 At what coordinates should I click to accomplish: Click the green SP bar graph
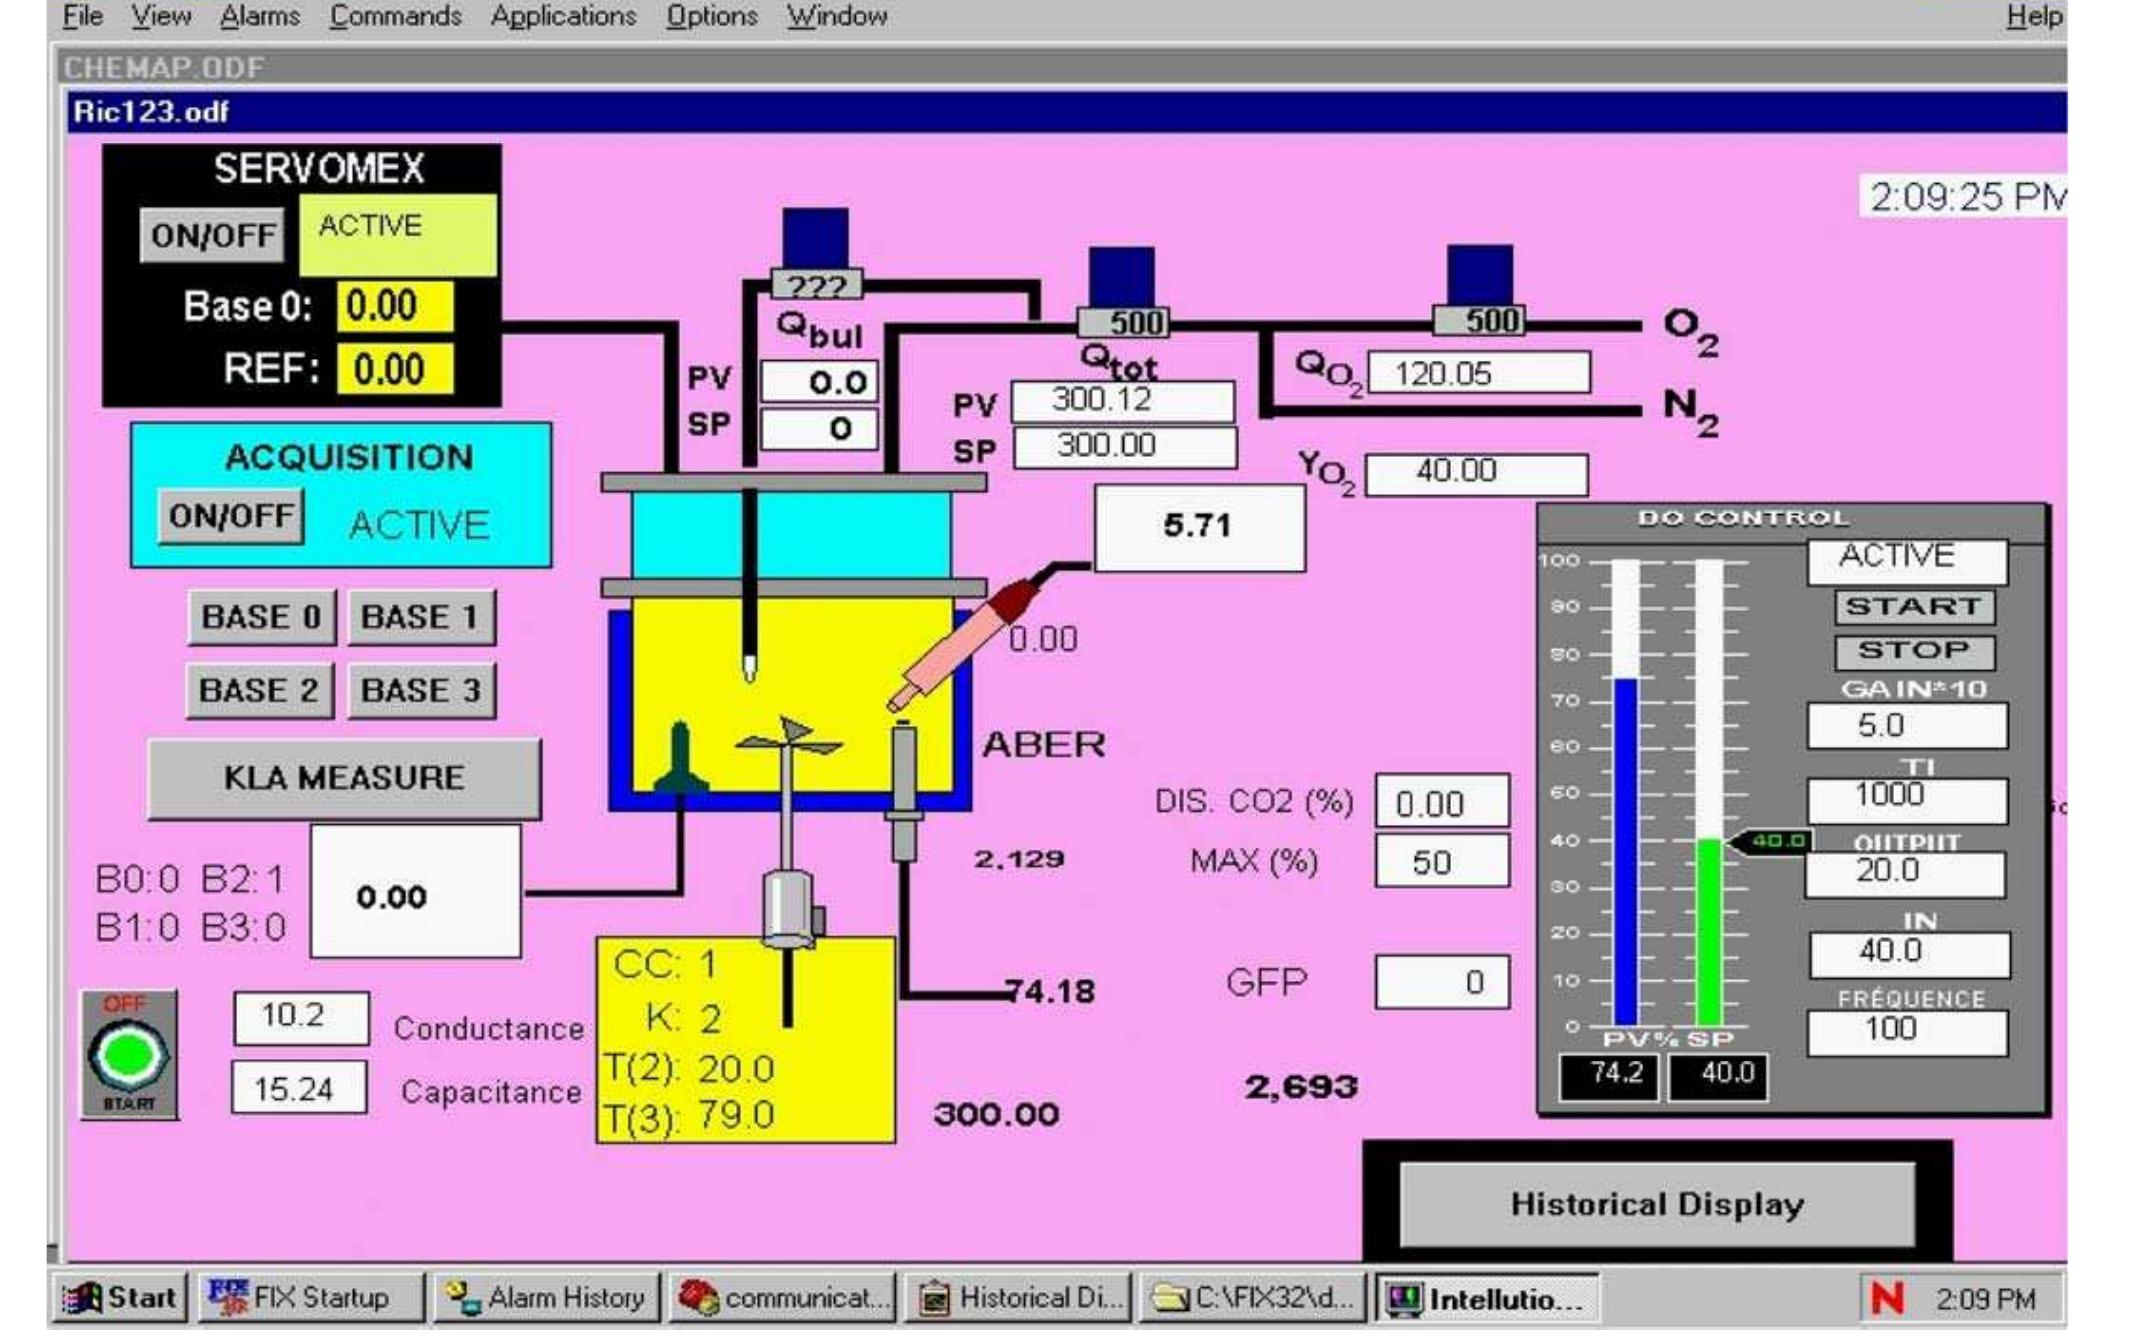coord(1709,931)
